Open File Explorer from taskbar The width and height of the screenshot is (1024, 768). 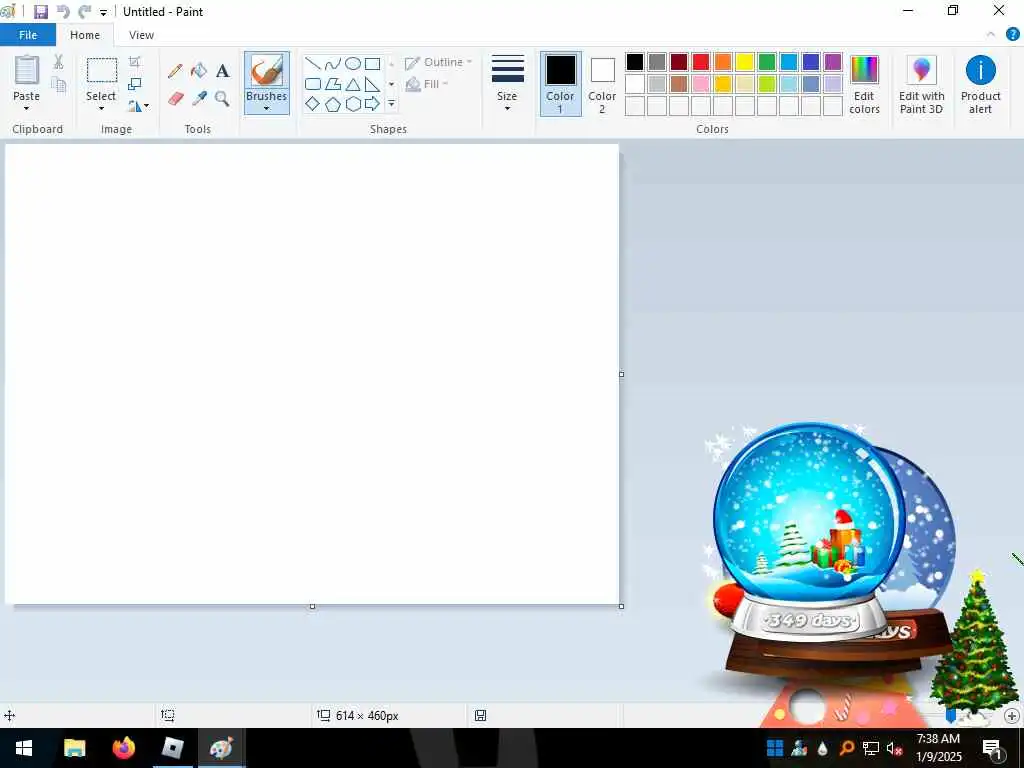coord(74,748)
